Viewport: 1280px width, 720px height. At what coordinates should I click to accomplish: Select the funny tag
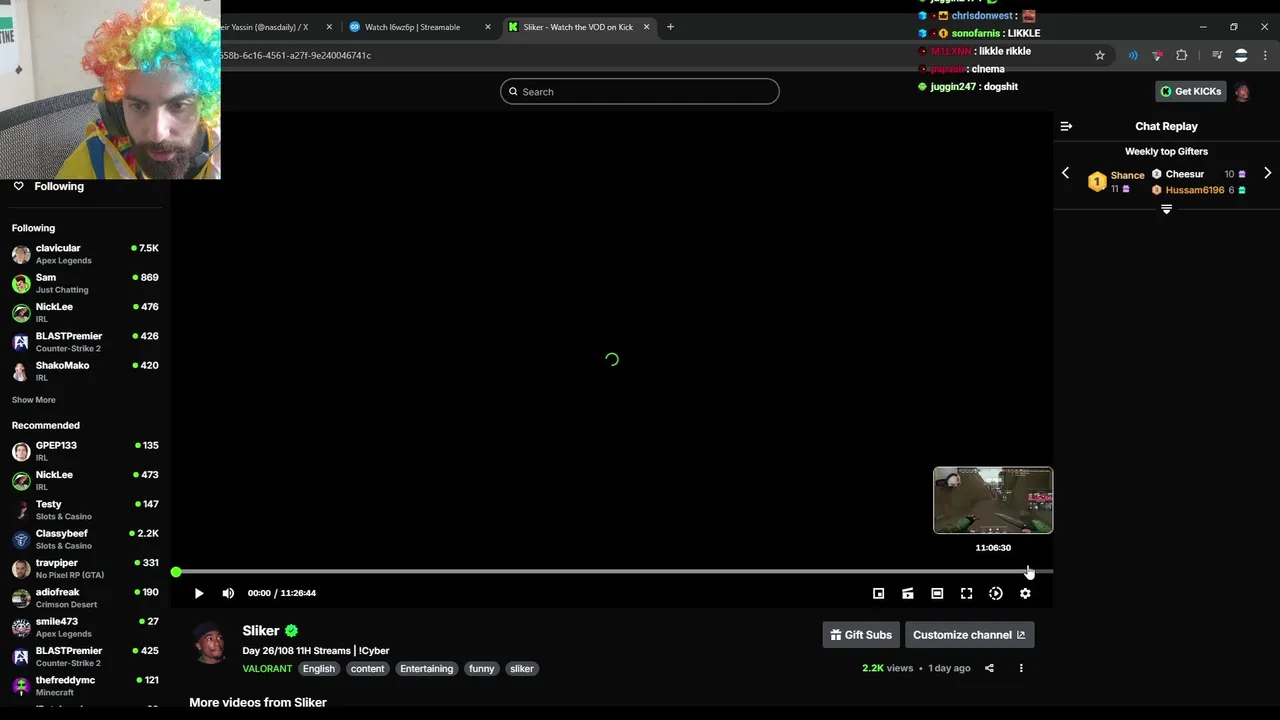point(482,669)
